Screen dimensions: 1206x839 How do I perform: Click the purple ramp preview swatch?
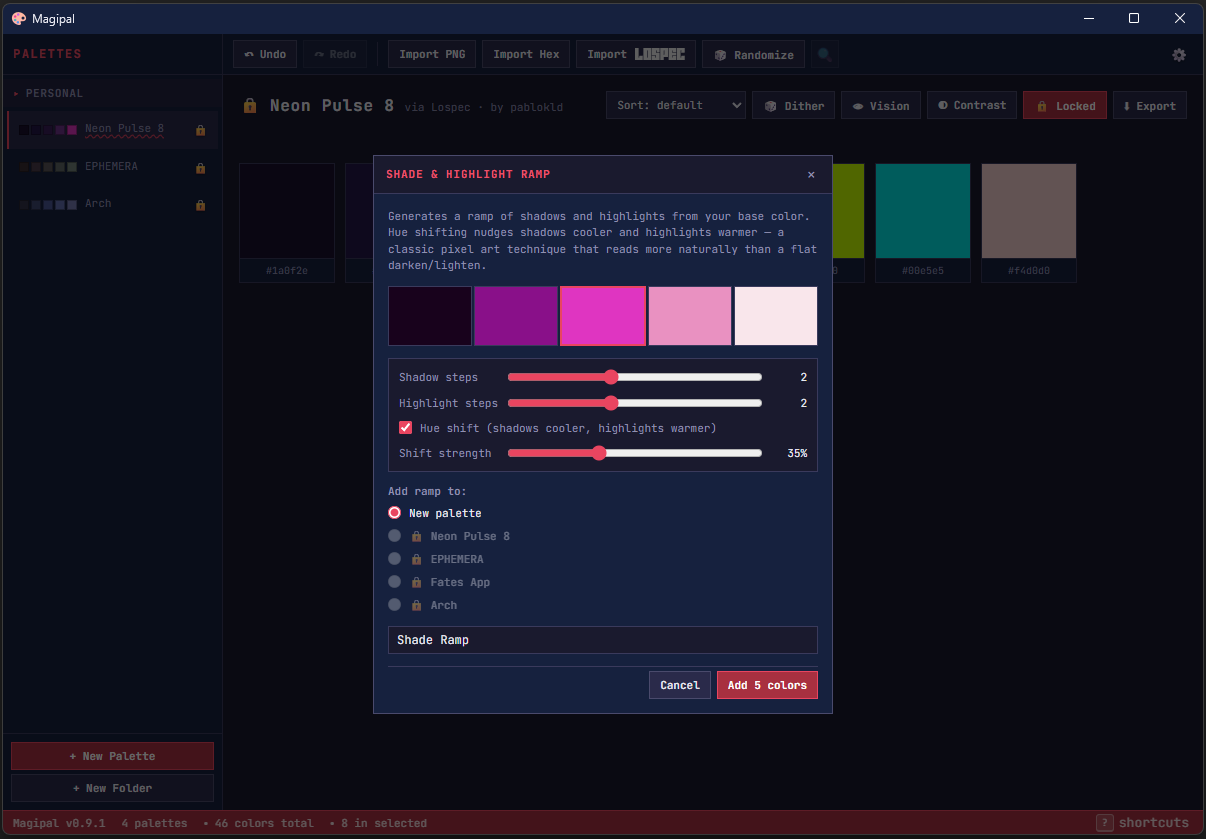coord(516,316)
